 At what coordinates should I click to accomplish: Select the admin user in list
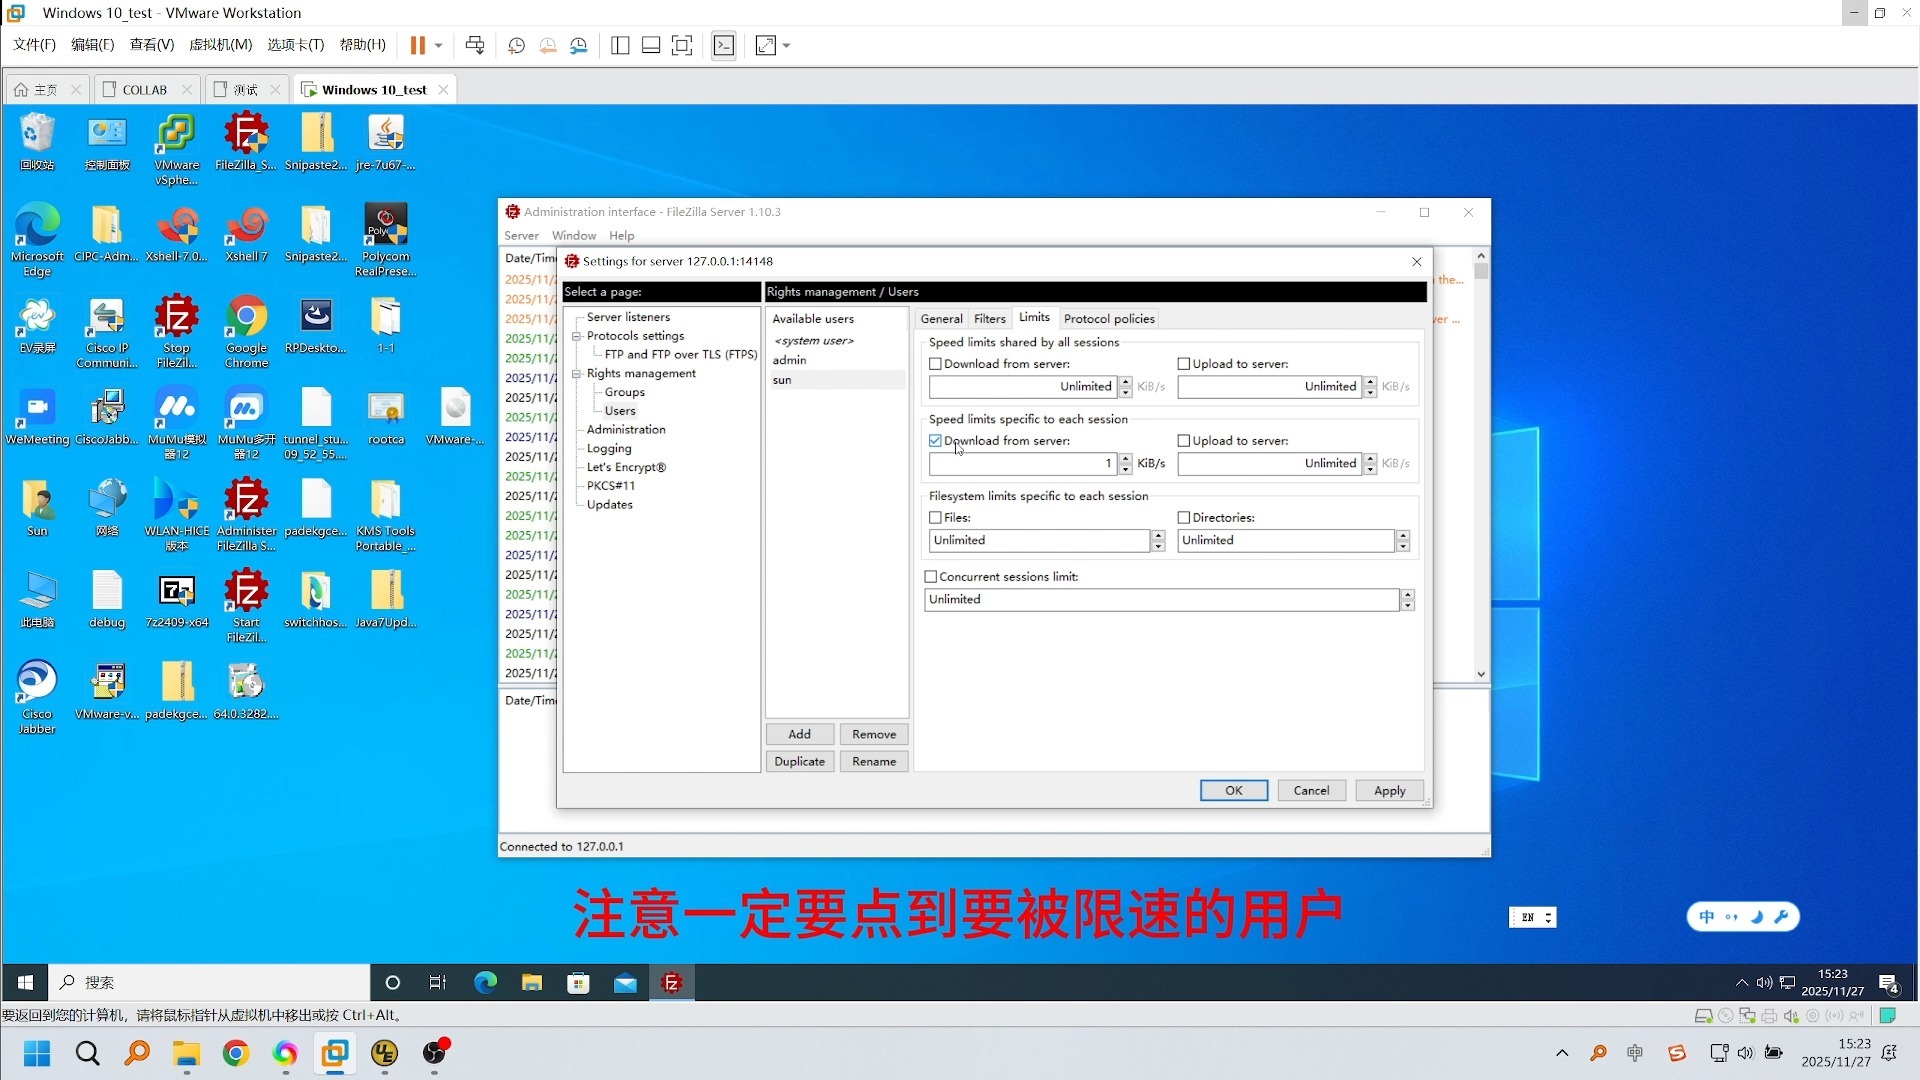pyautogui.click(x=836, y=360)
